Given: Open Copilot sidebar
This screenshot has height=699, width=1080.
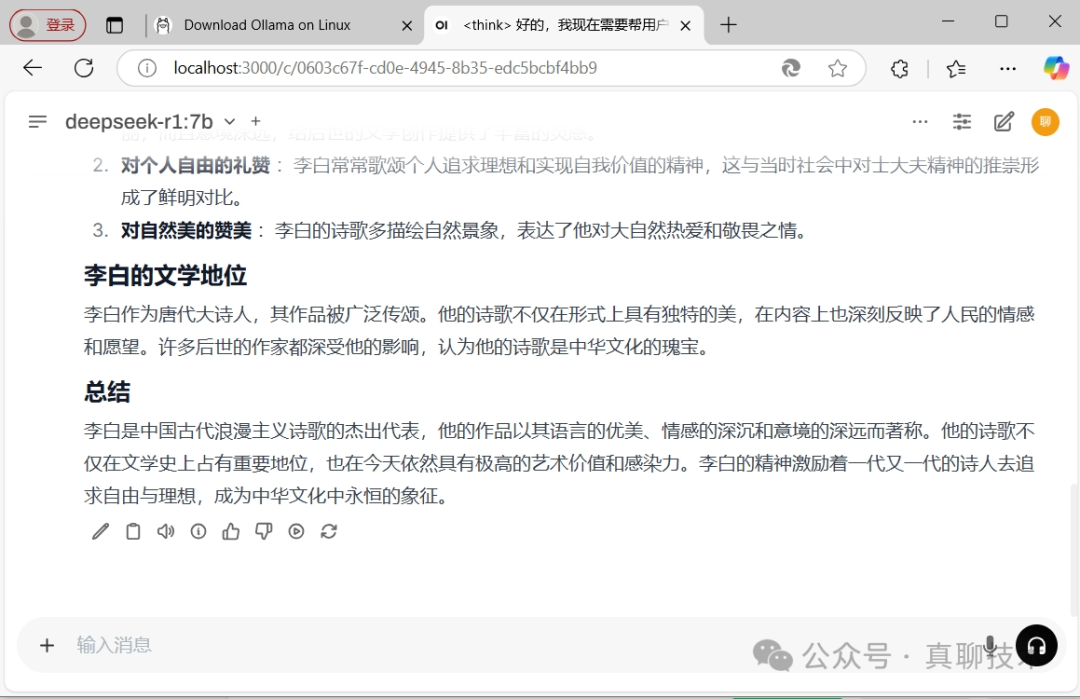Looking at the screenshot, I should [x=1055, y=68].
